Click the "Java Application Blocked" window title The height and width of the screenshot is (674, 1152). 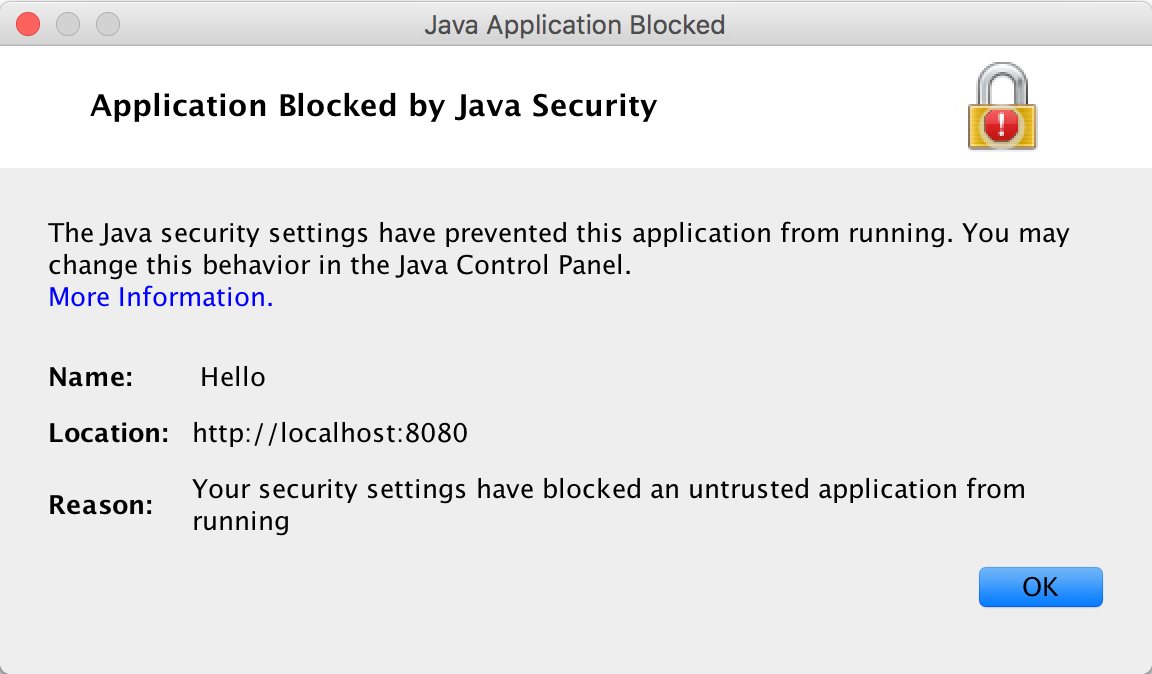(x=575, y=25)
